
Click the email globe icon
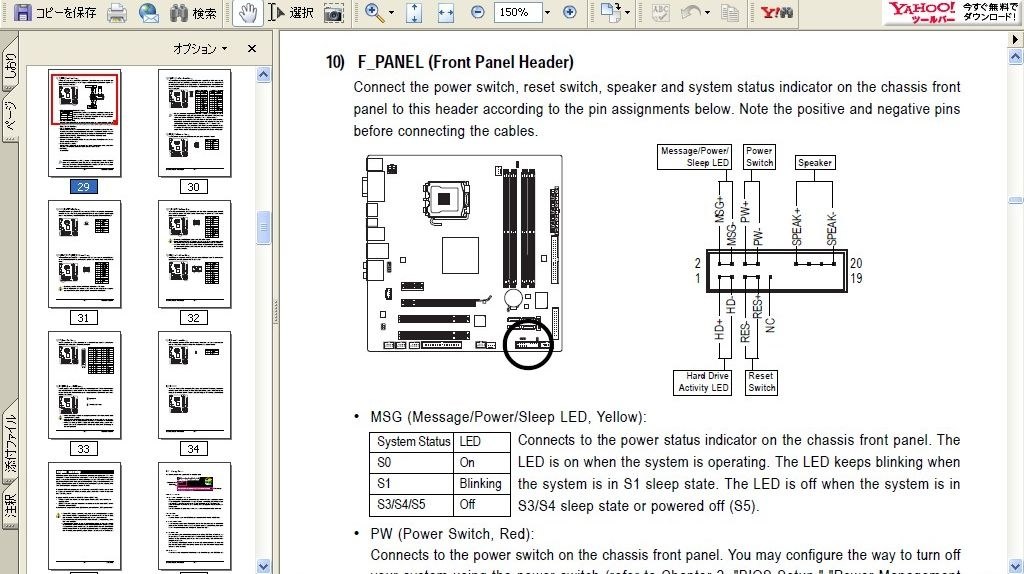pyautogui.click(x=149, y=12)
